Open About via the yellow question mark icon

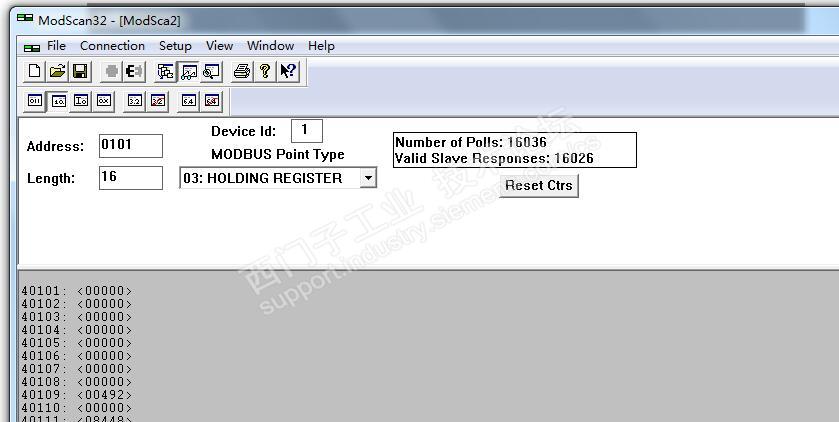click(x=265, y=71)
